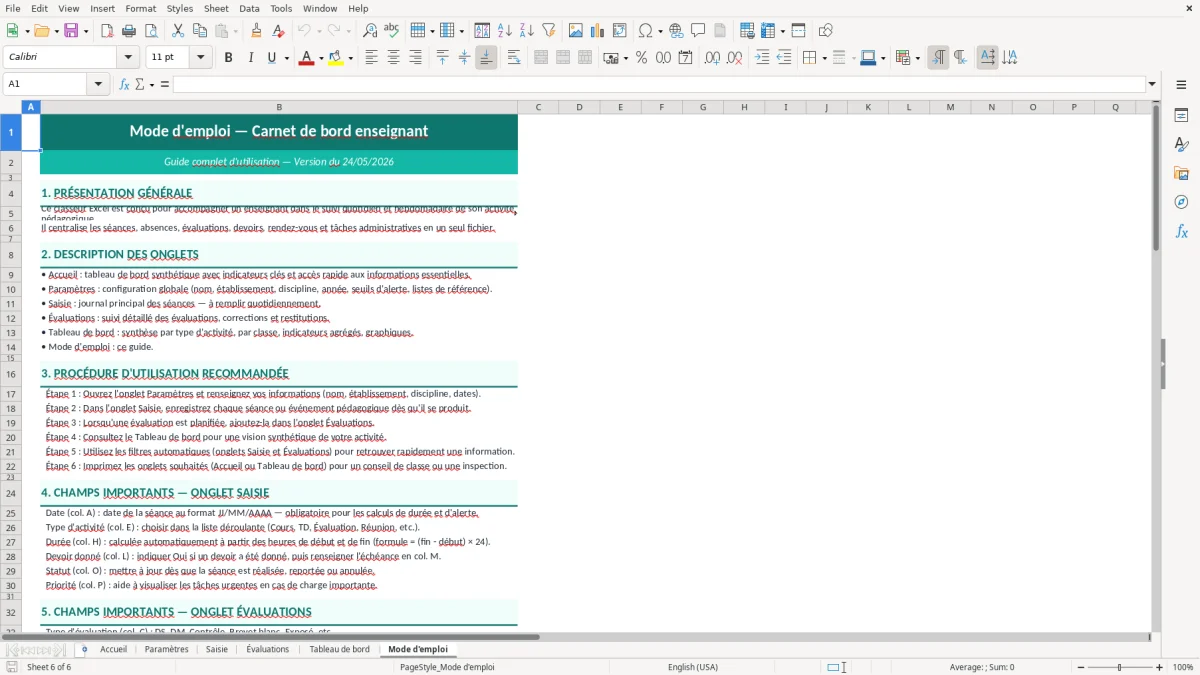Toggle right-to-left paragraph direction
The height and width of the screenshot is (675, 1200).
(x=960, y=58)
